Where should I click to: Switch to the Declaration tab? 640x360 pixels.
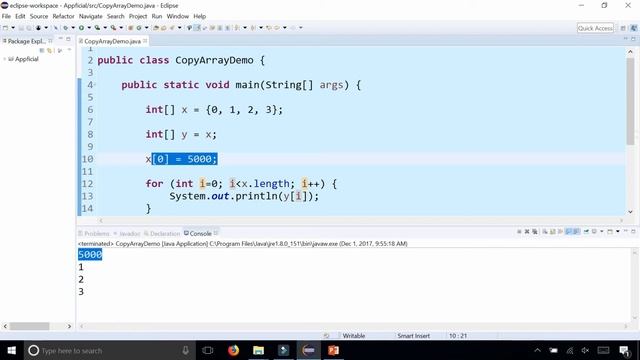162,233
